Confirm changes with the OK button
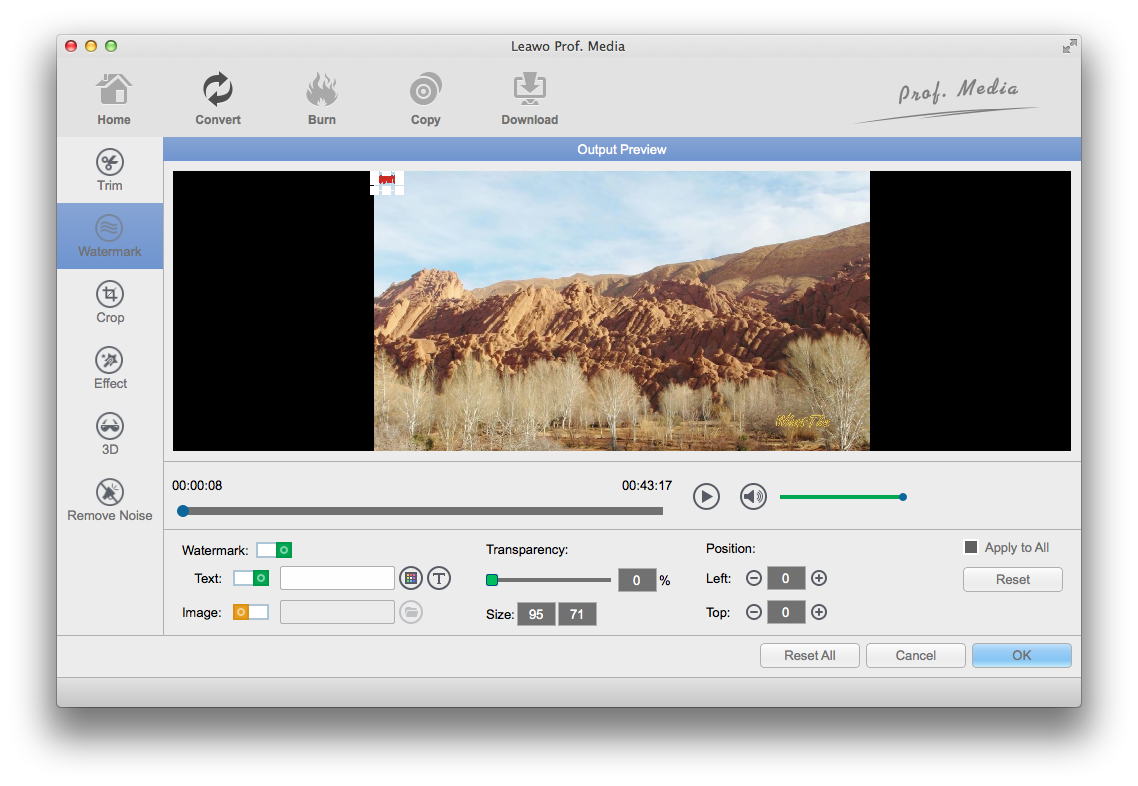 coord(1021,655)
